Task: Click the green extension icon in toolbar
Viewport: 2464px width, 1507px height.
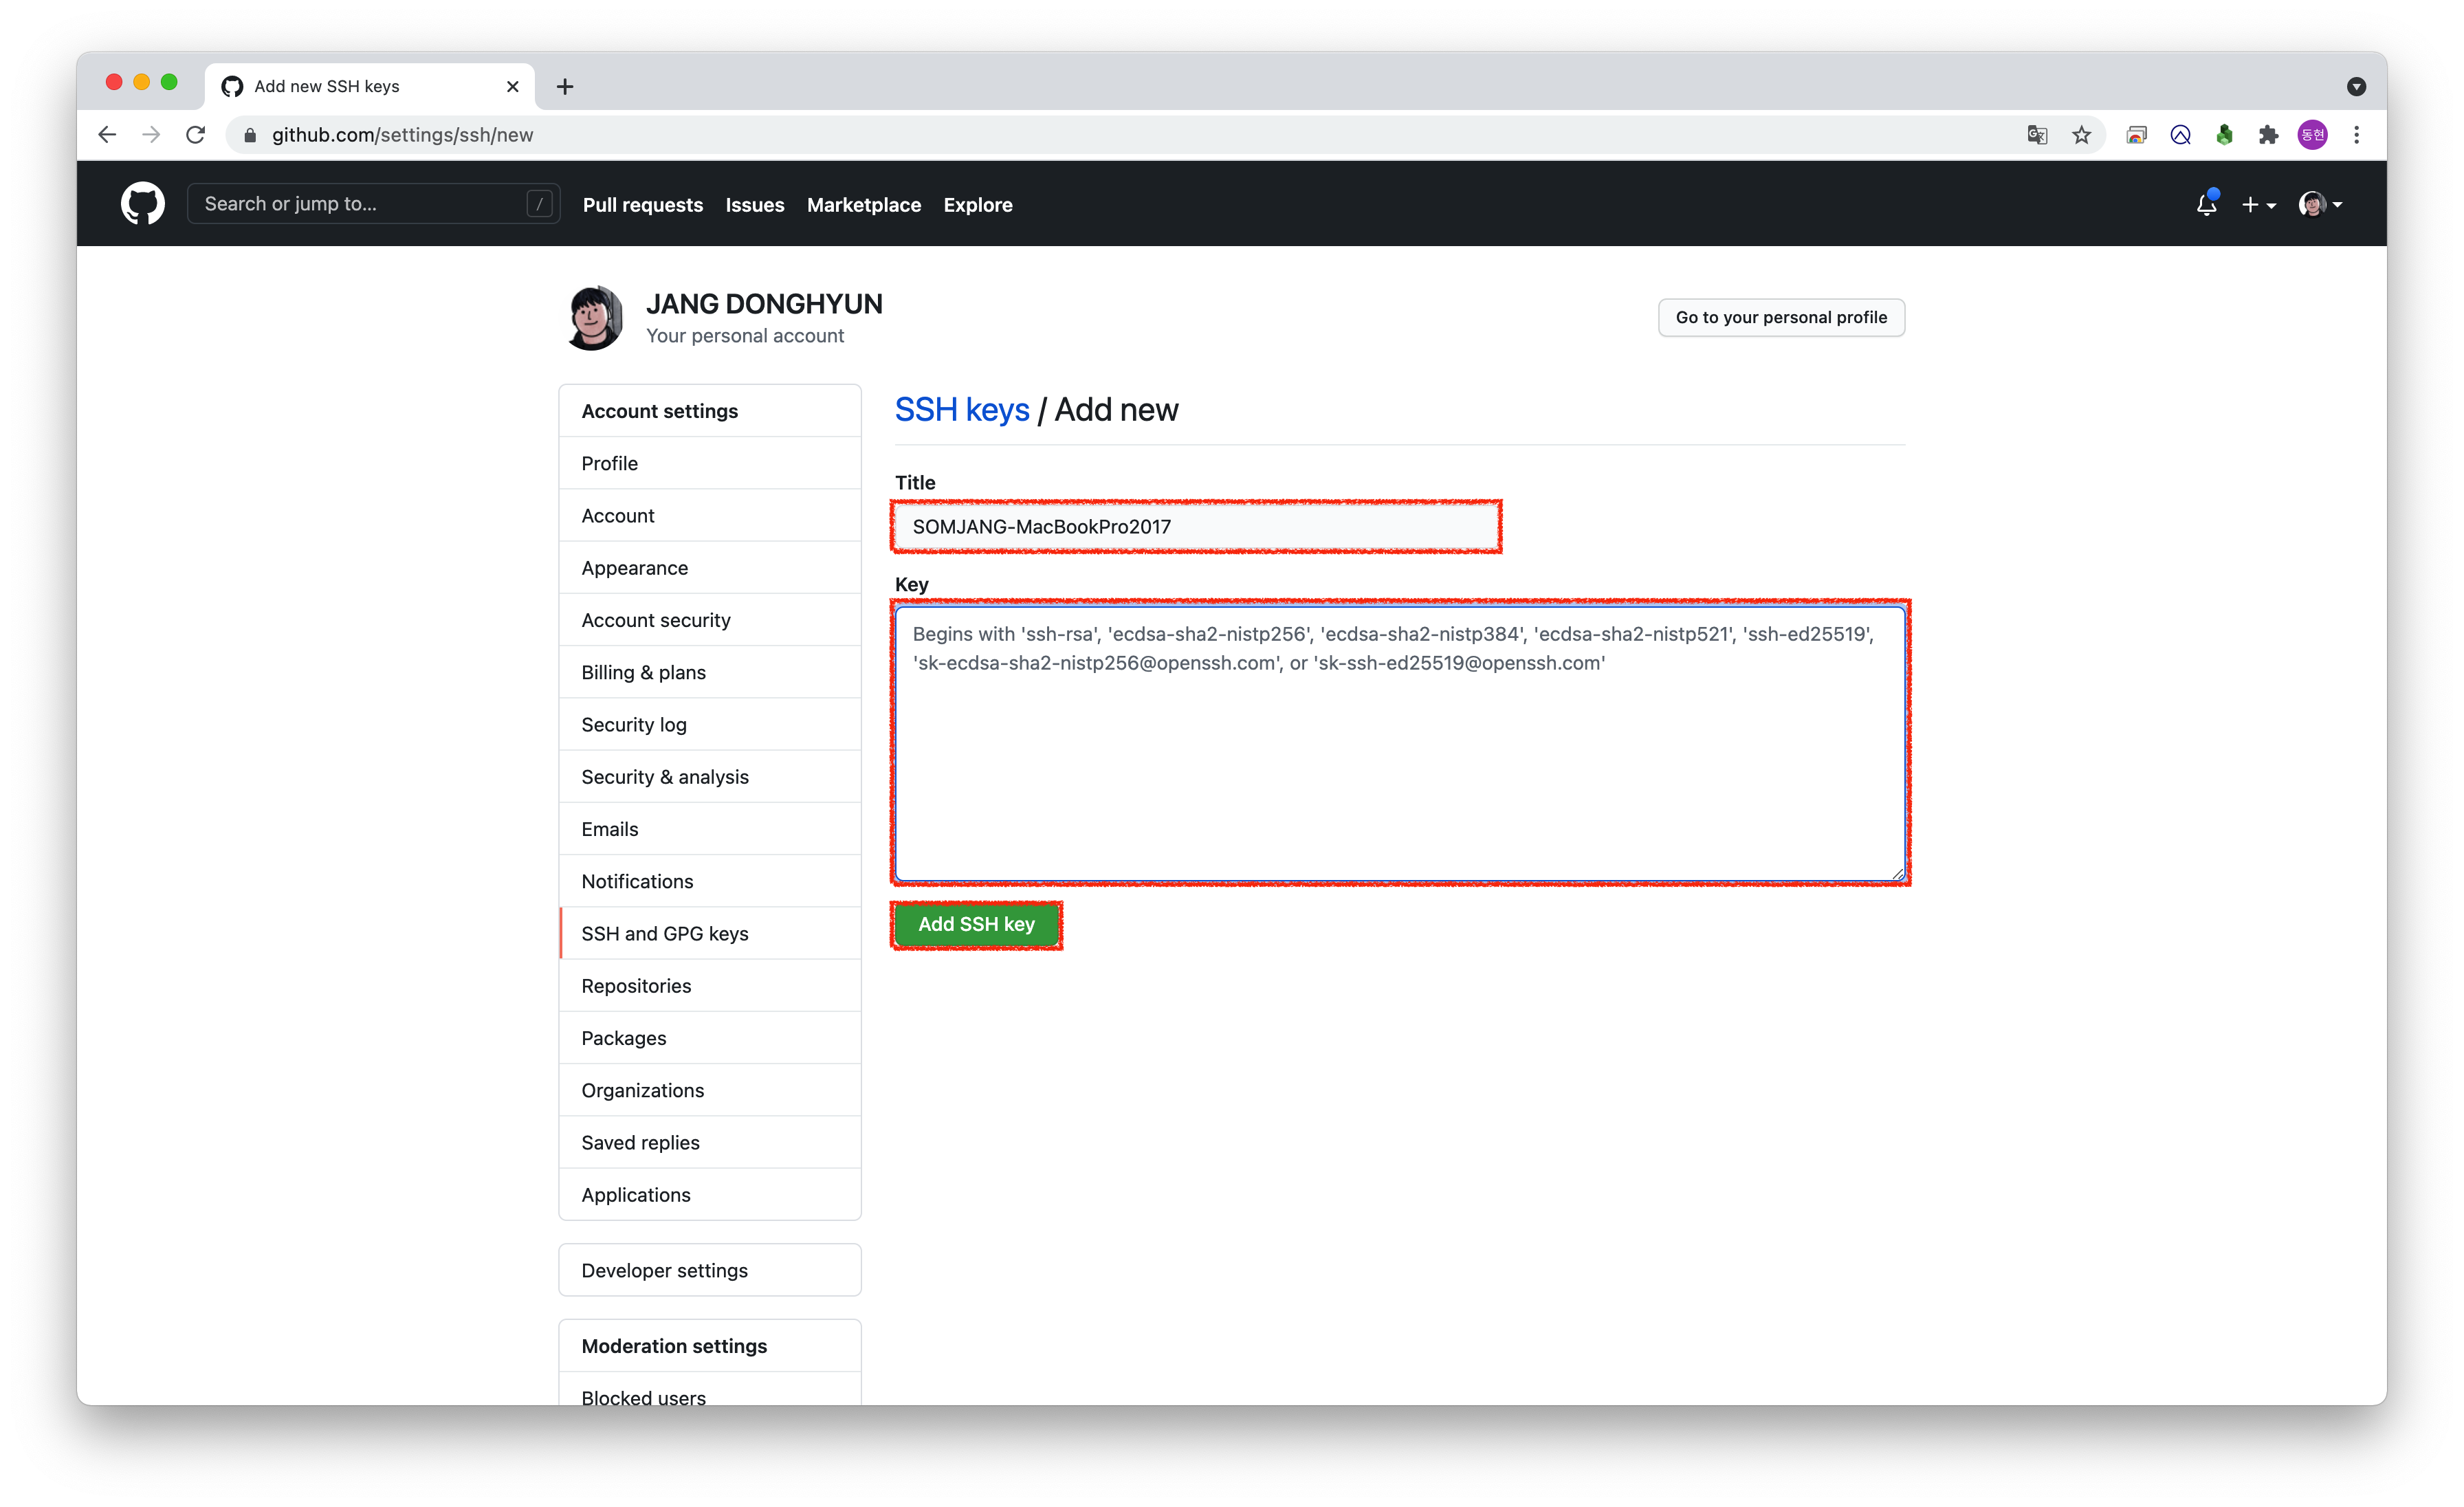Action: 2224,135
